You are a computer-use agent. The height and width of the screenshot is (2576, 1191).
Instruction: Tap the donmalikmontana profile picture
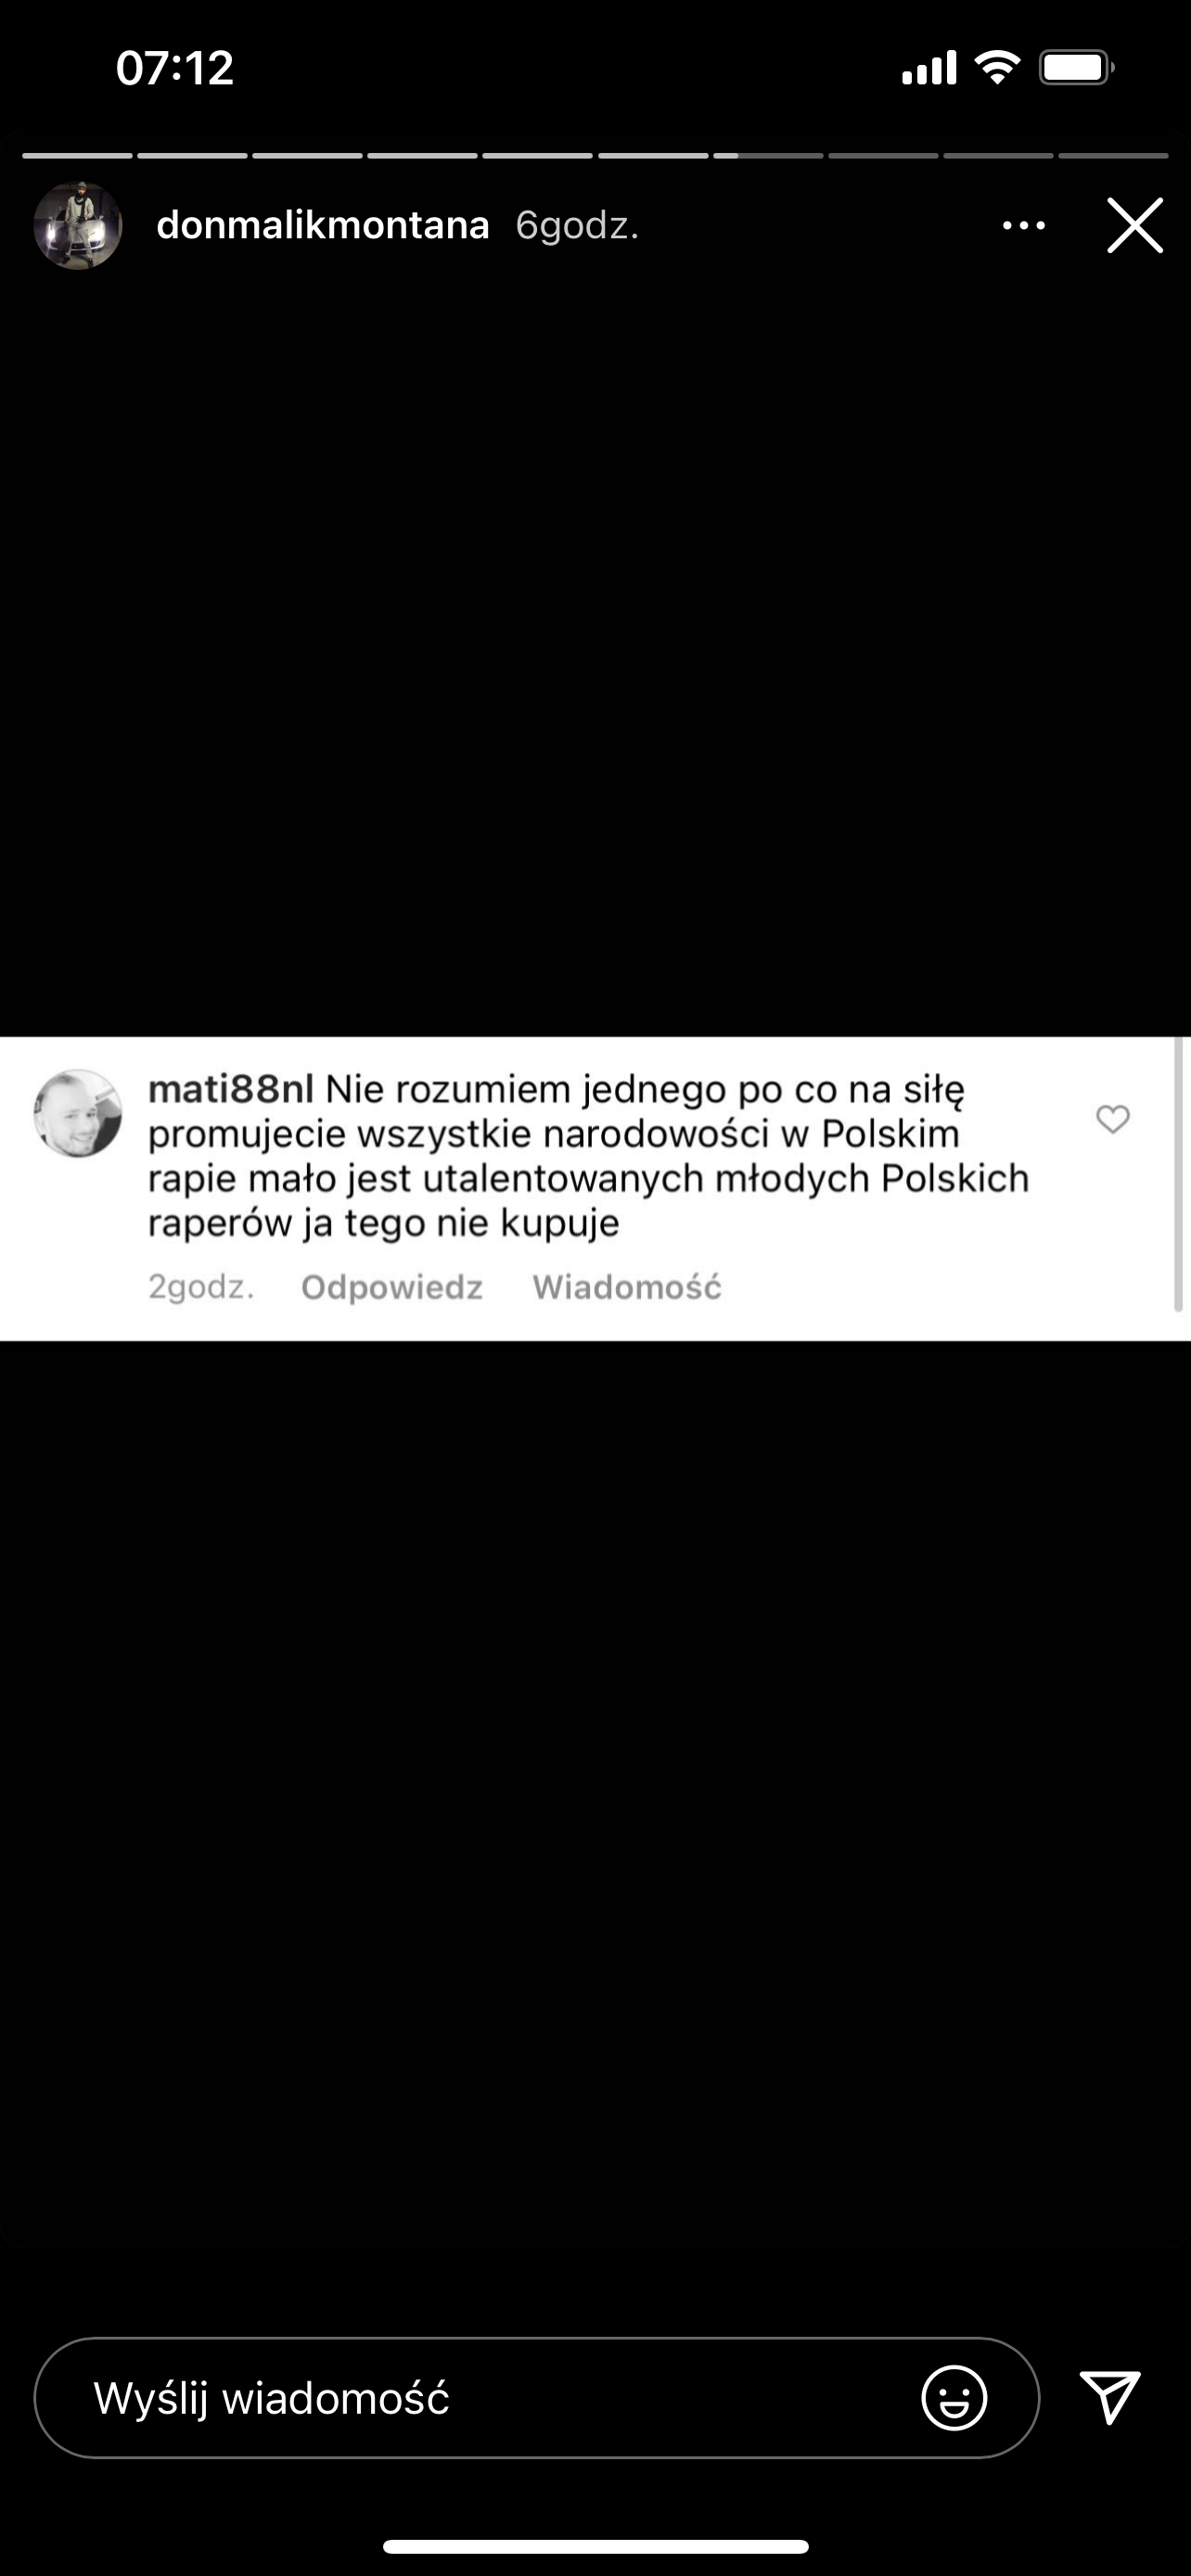pyautogui.click(x=78, y=225)
